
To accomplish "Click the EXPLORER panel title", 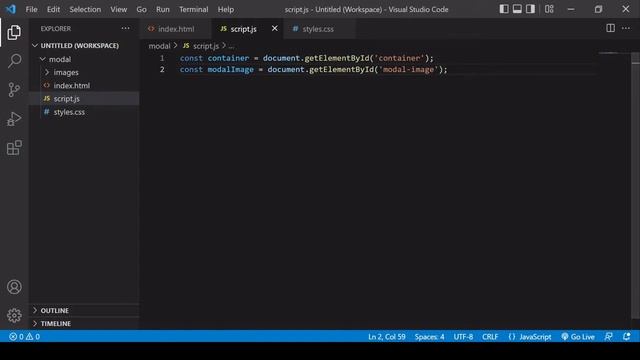I will (56, 29).
